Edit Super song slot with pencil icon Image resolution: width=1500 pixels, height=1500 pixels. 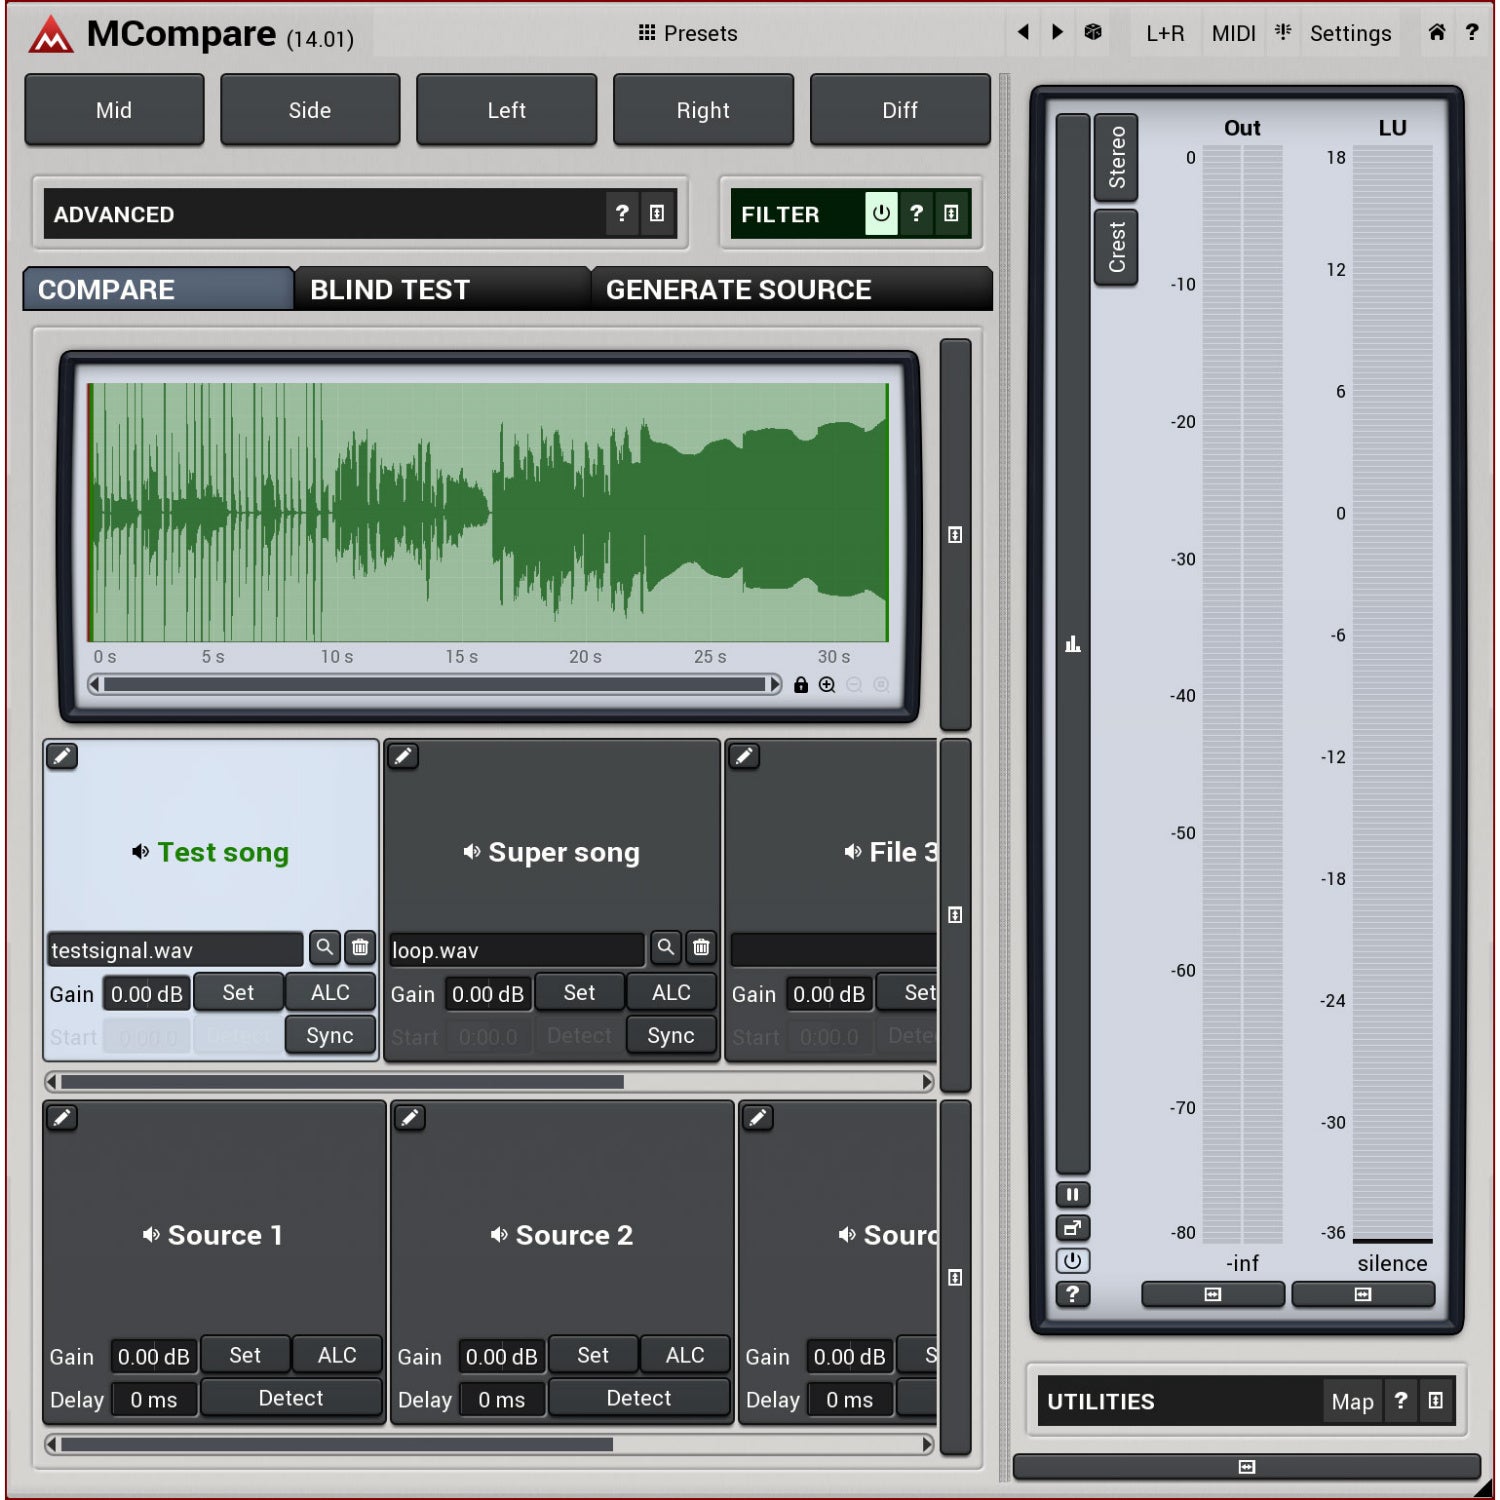tap(403, 757)
